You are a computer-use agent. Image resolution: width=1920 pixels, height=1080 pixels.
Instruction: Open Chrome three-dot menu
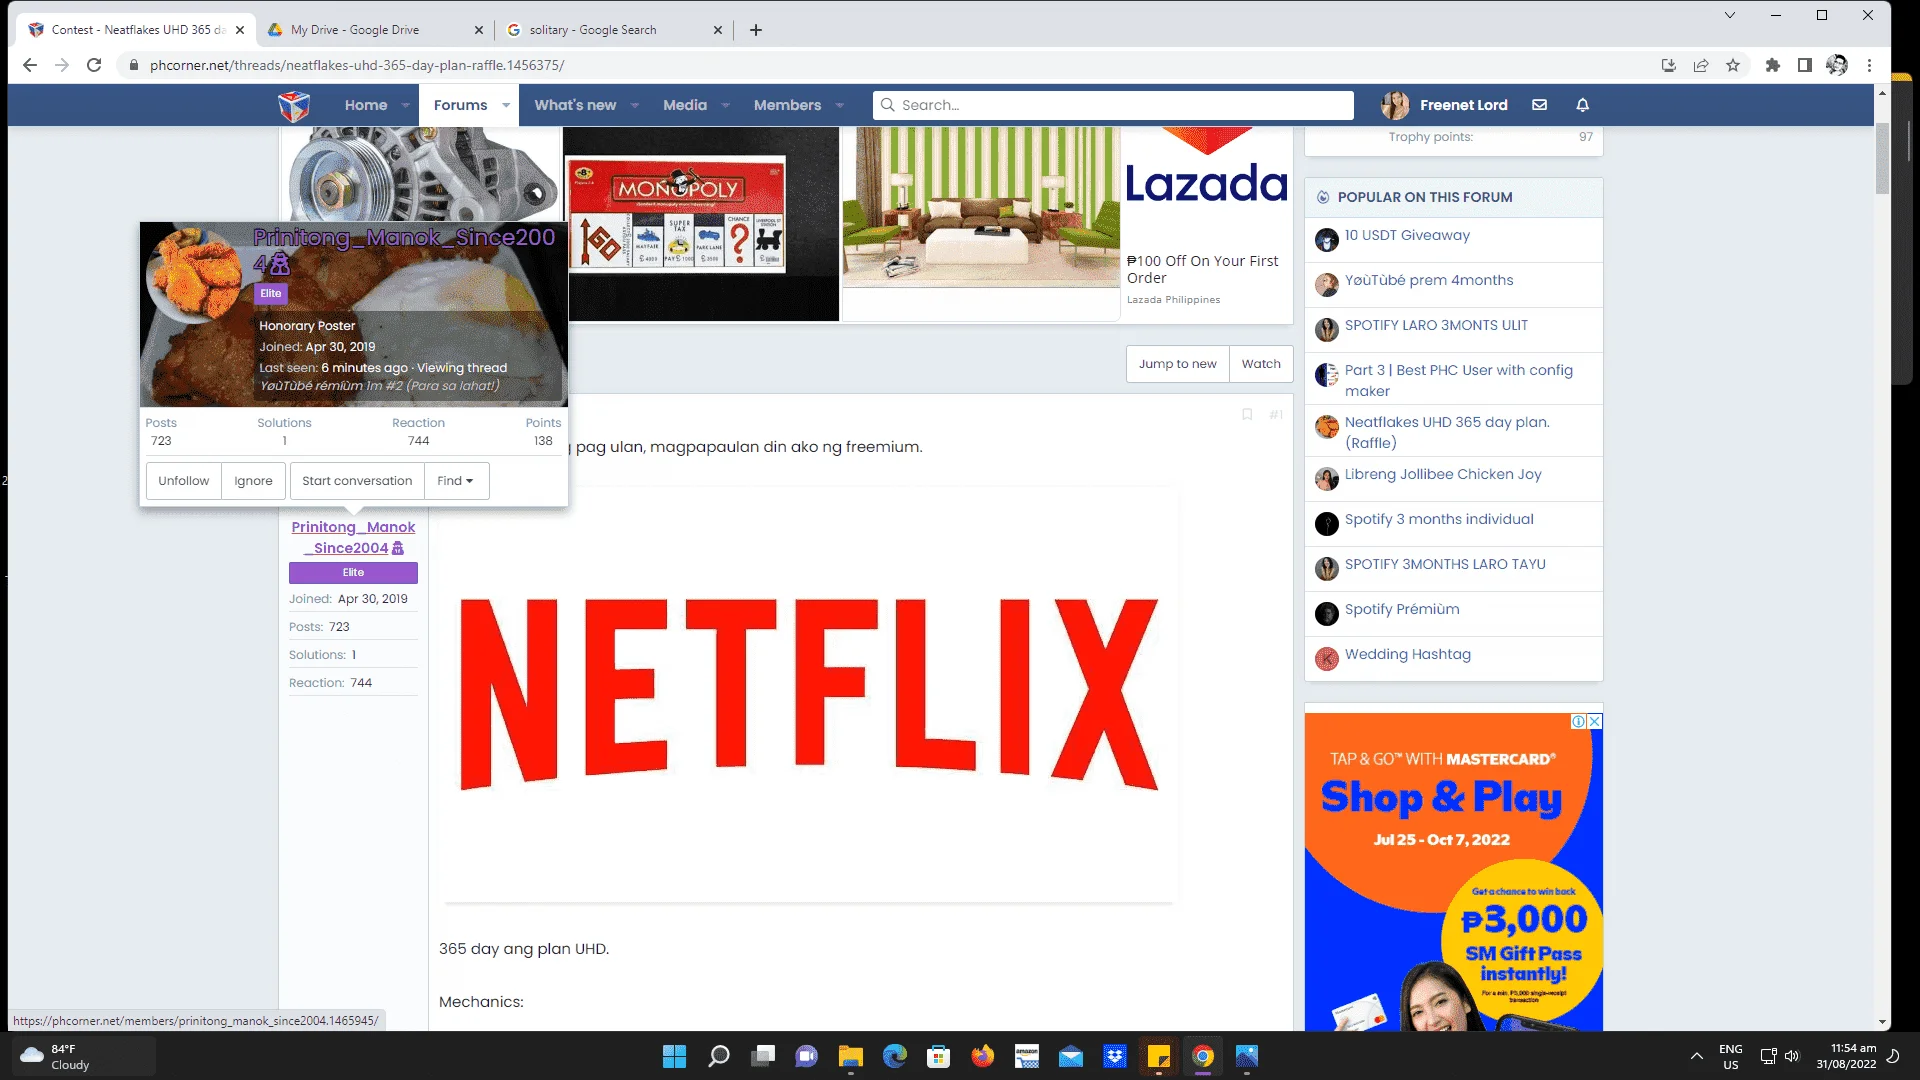click(1869, 65)
